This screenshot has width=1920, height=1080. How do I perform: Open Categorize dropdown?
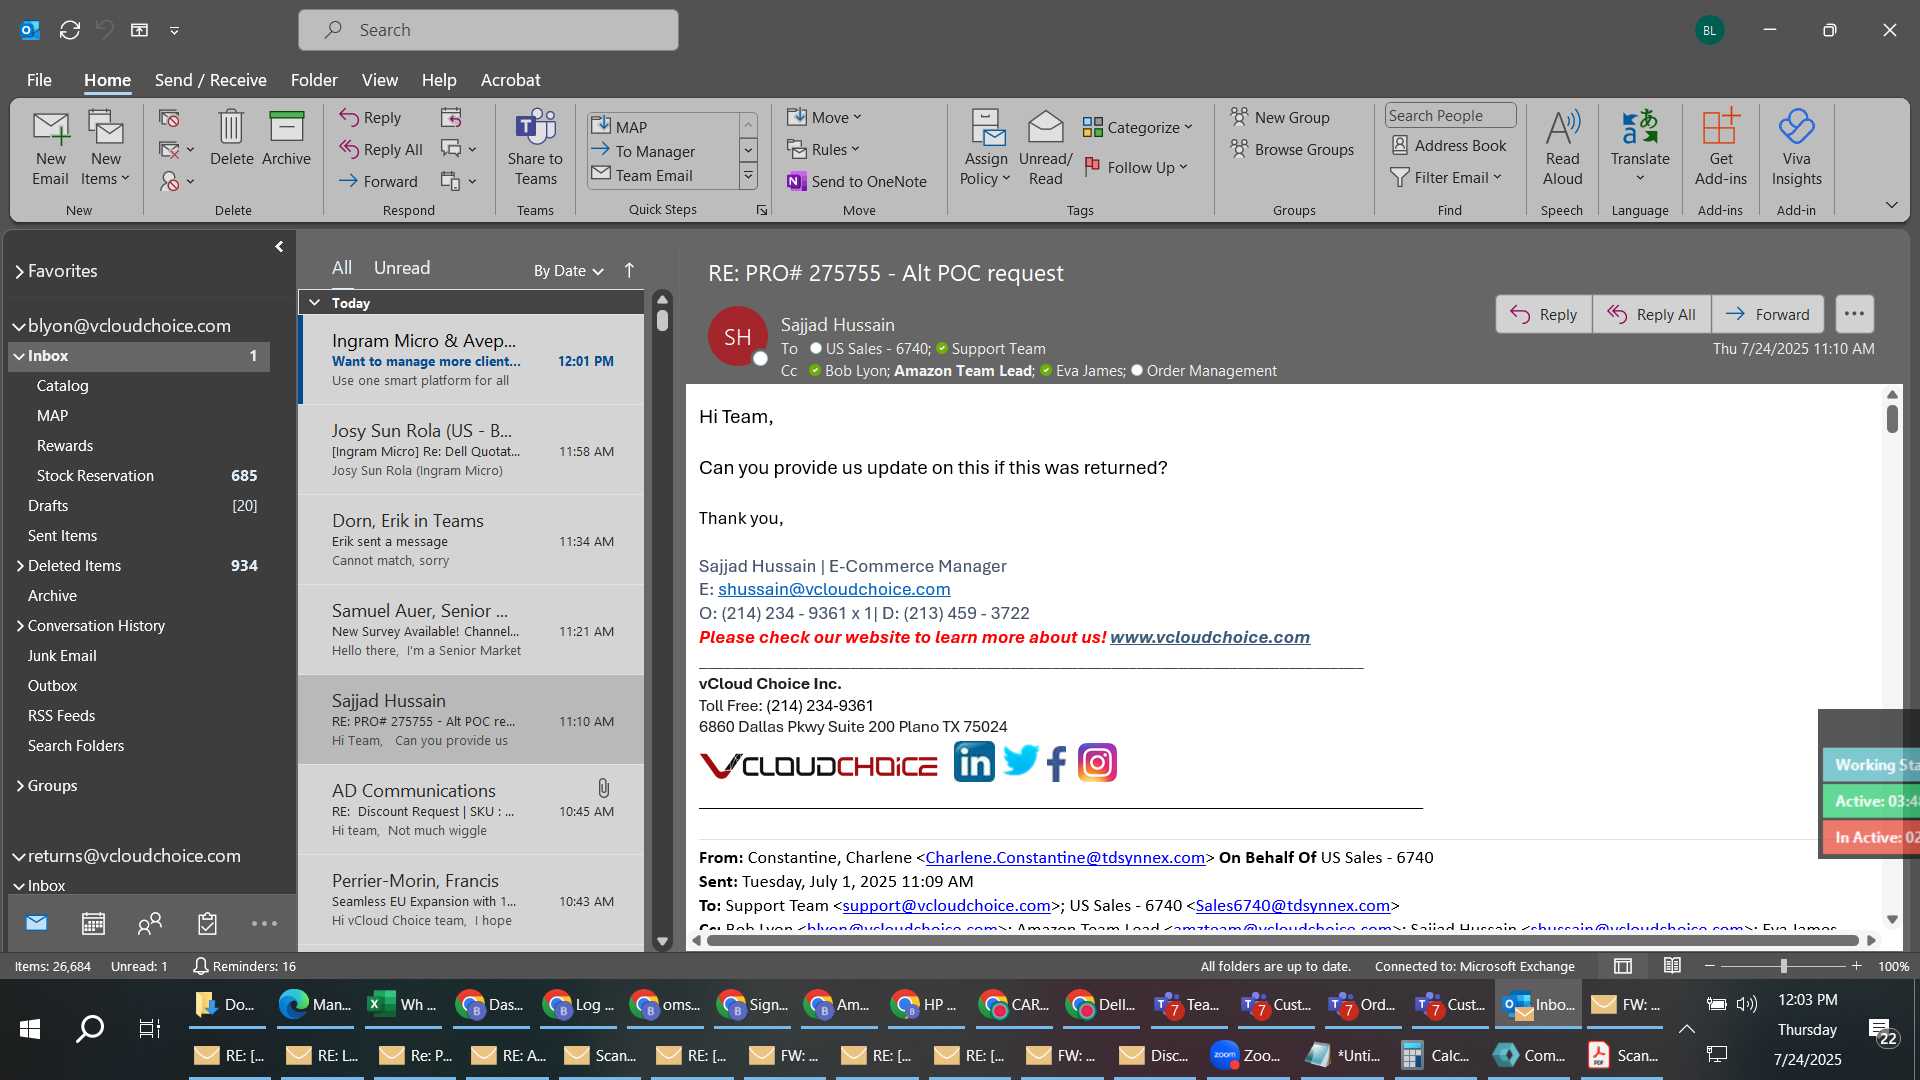[x=1138, y=127]
